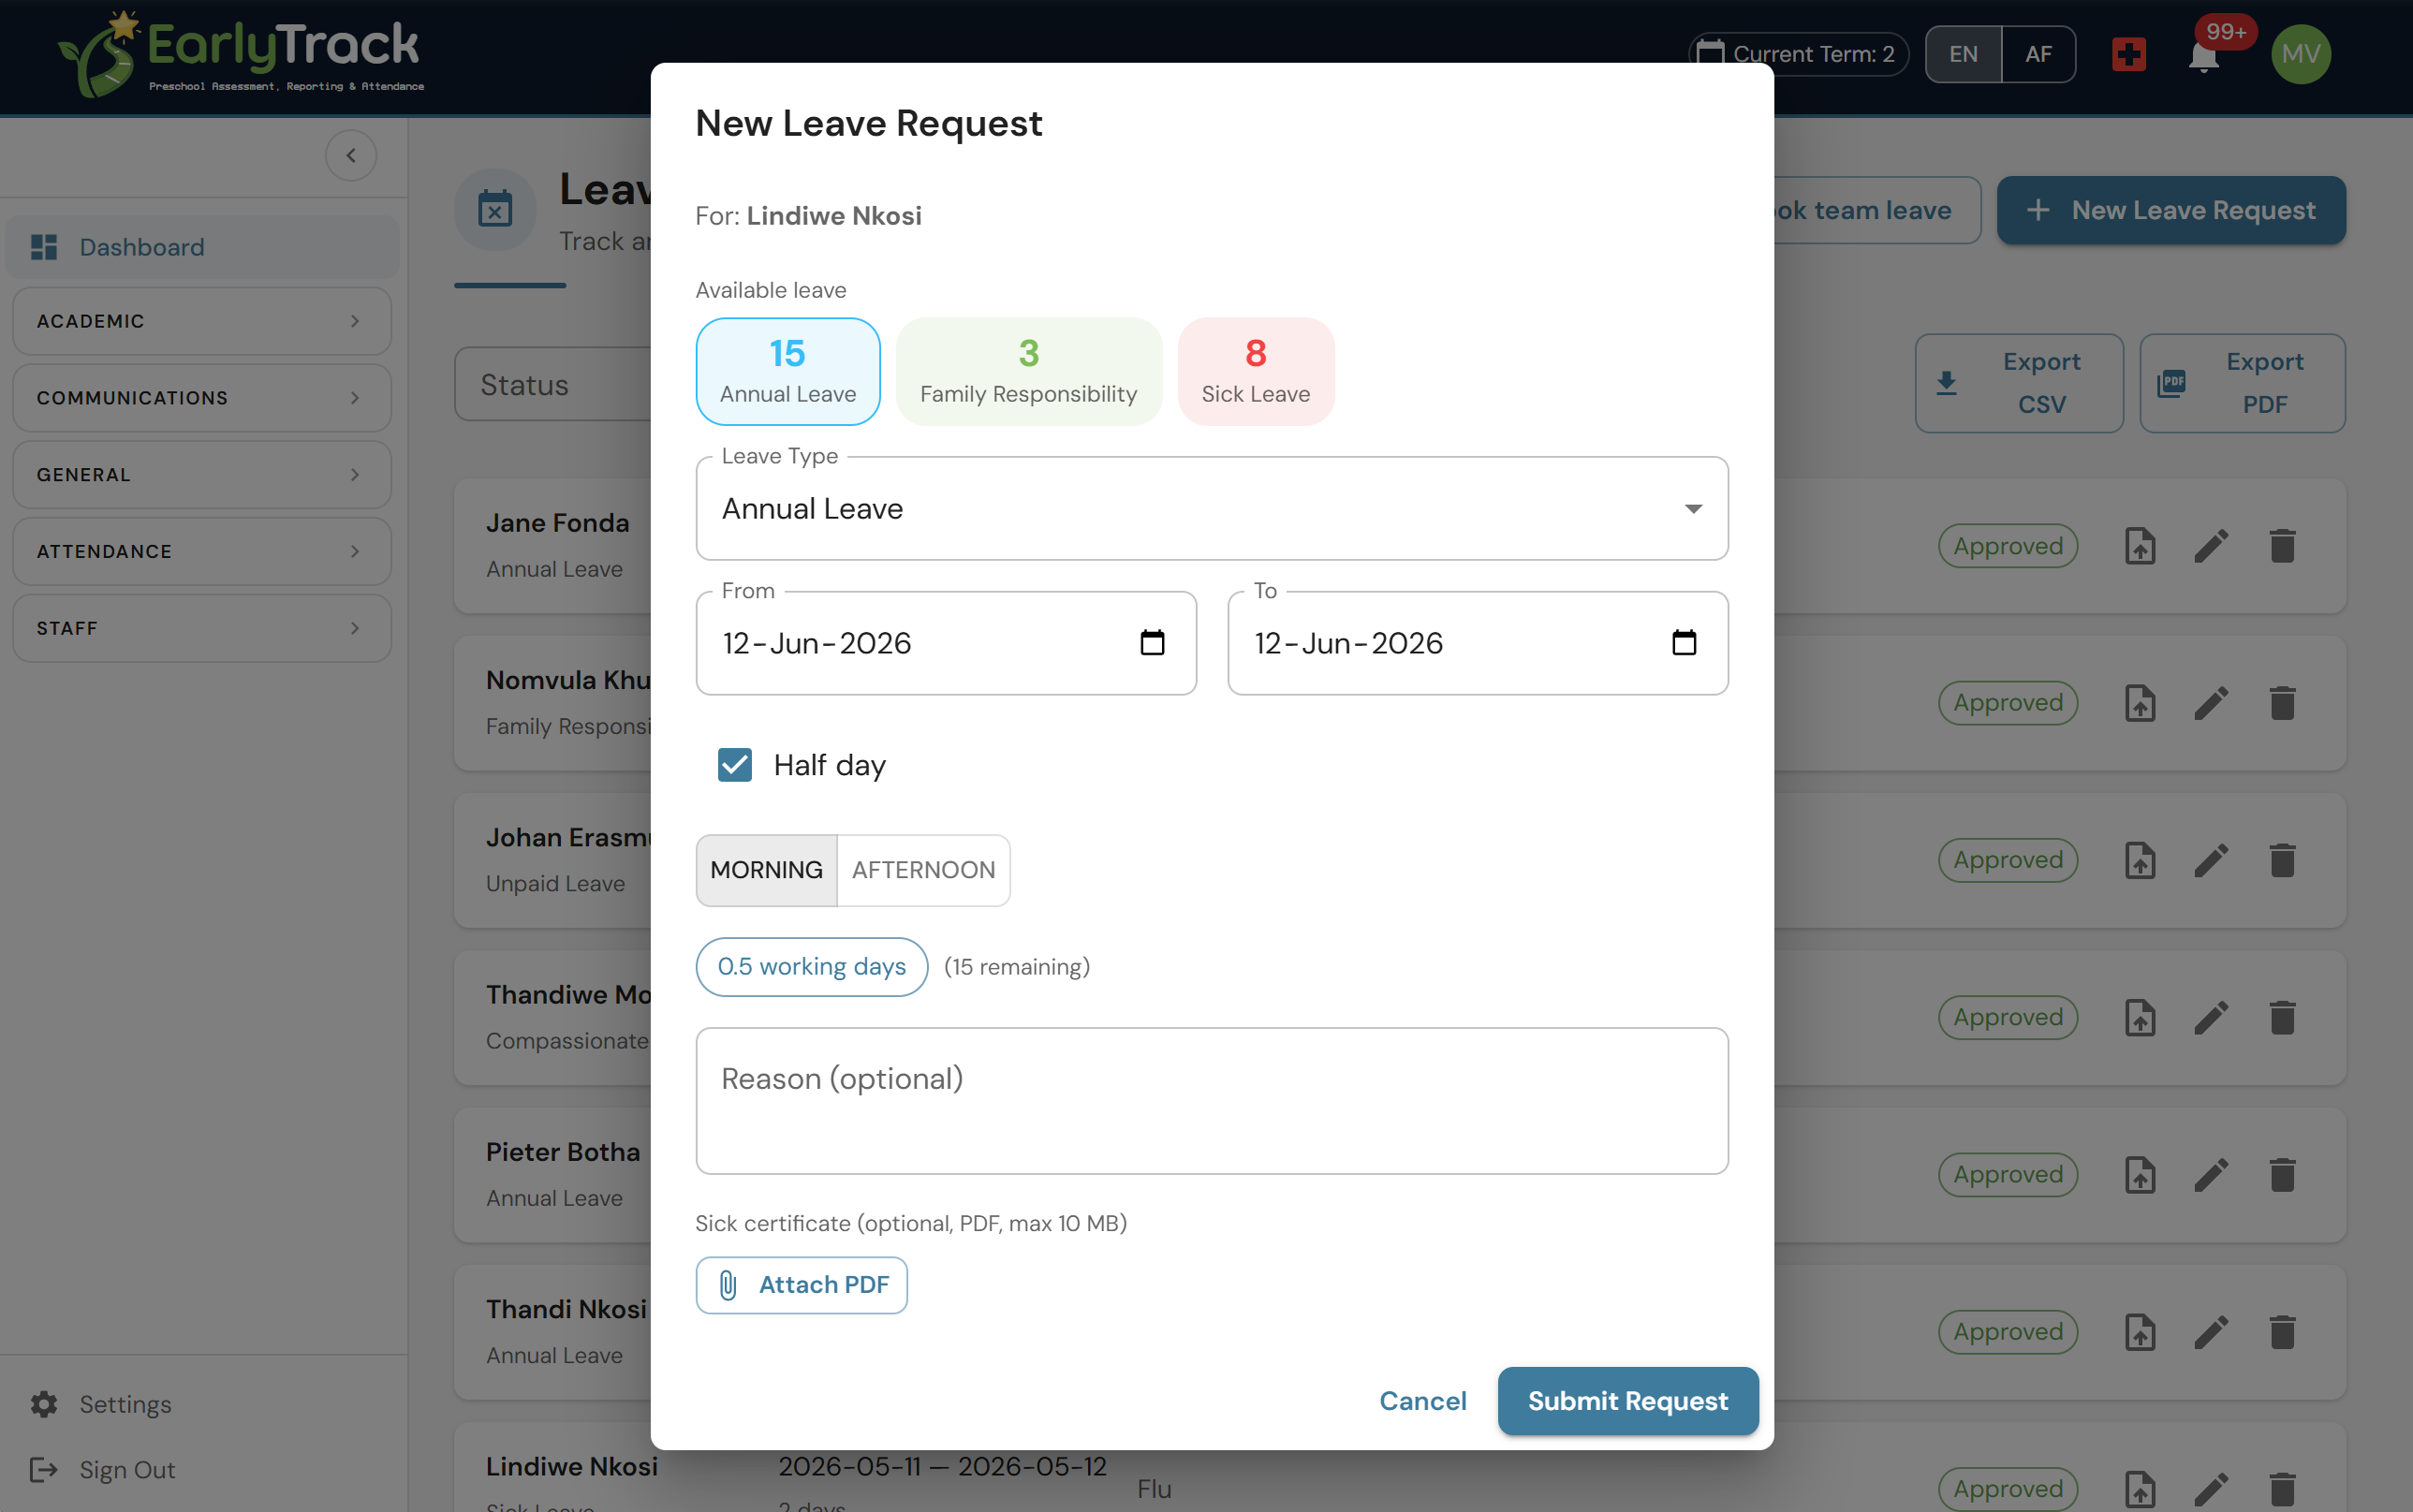
Task: Edit Pieter Botha's Annual Leave
Action: (2211, 1175)
